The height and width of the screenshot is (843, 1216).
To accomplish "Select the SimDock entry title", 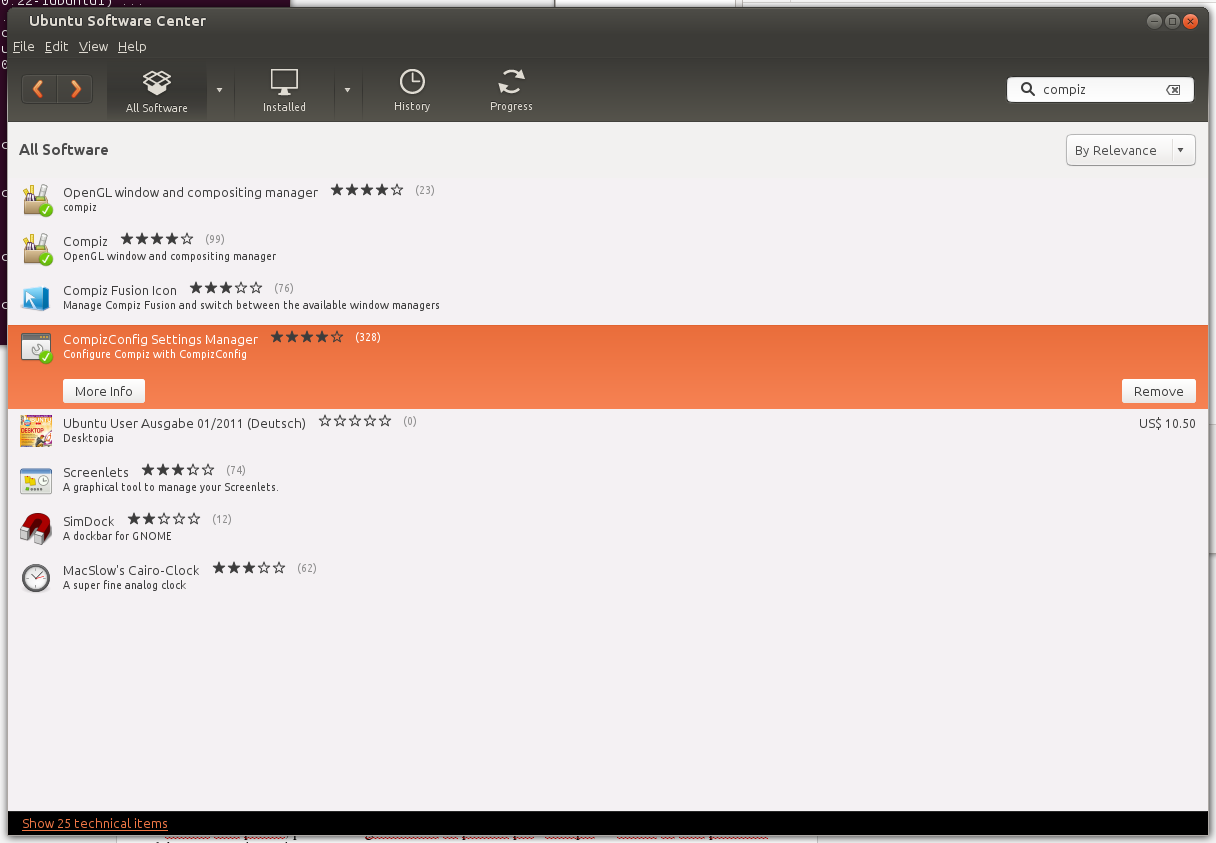I will (88, 521).
